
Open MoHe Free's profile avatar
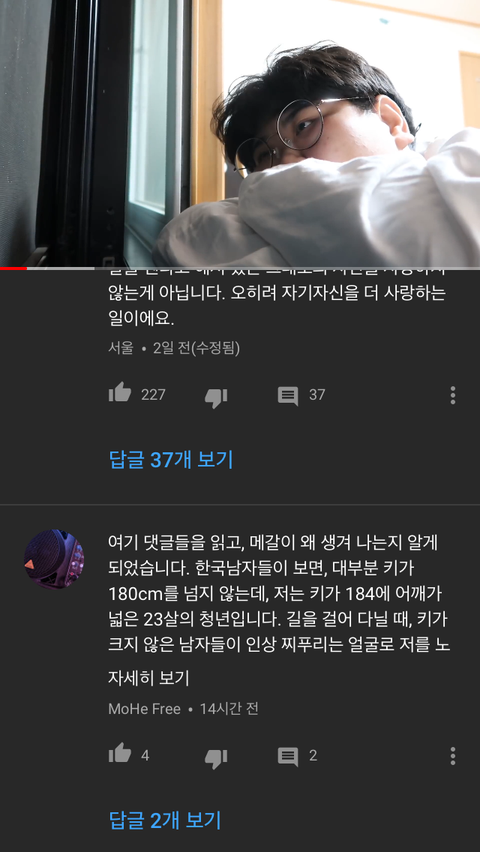coord(54,560)
